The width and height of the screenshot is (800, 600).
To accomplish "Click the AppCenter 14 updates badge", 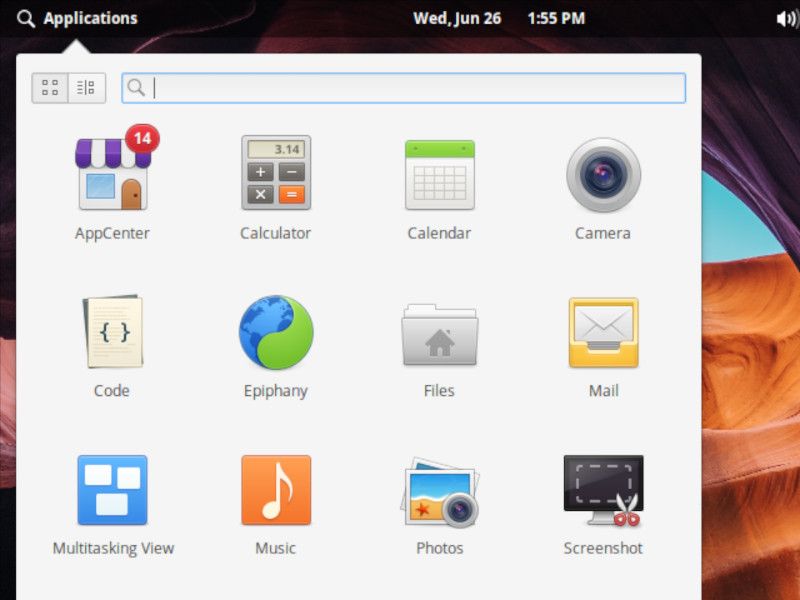I will pyautogui.click(x=142, y=139).
